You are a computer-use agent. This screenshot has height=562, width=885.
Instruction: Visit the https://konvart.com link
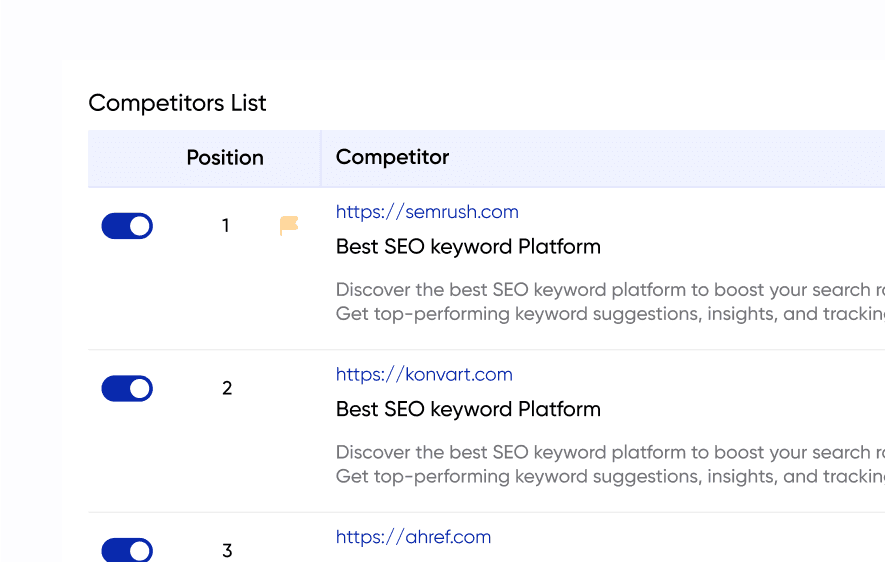(x=424, y=375)
